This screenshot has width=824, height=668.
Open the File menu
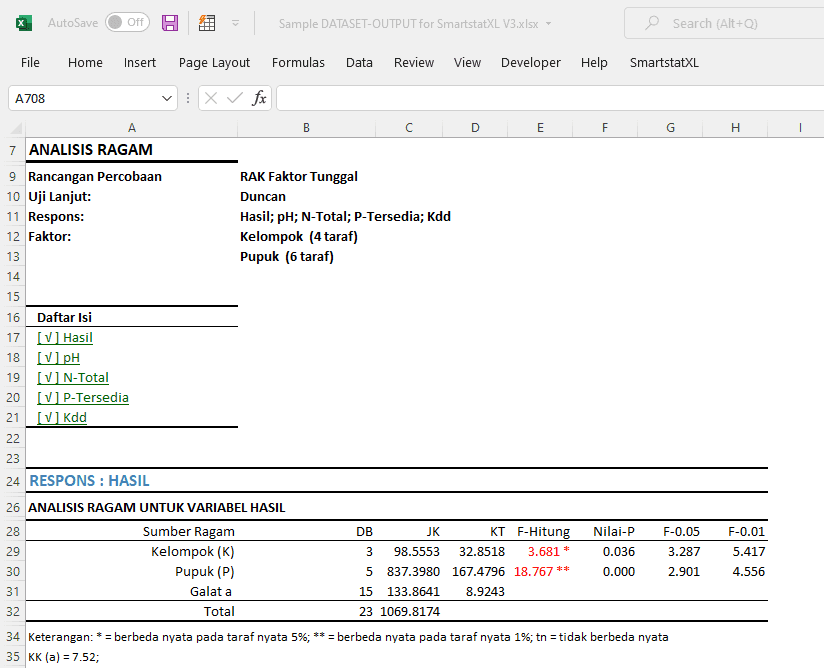(x=30, y=62)
